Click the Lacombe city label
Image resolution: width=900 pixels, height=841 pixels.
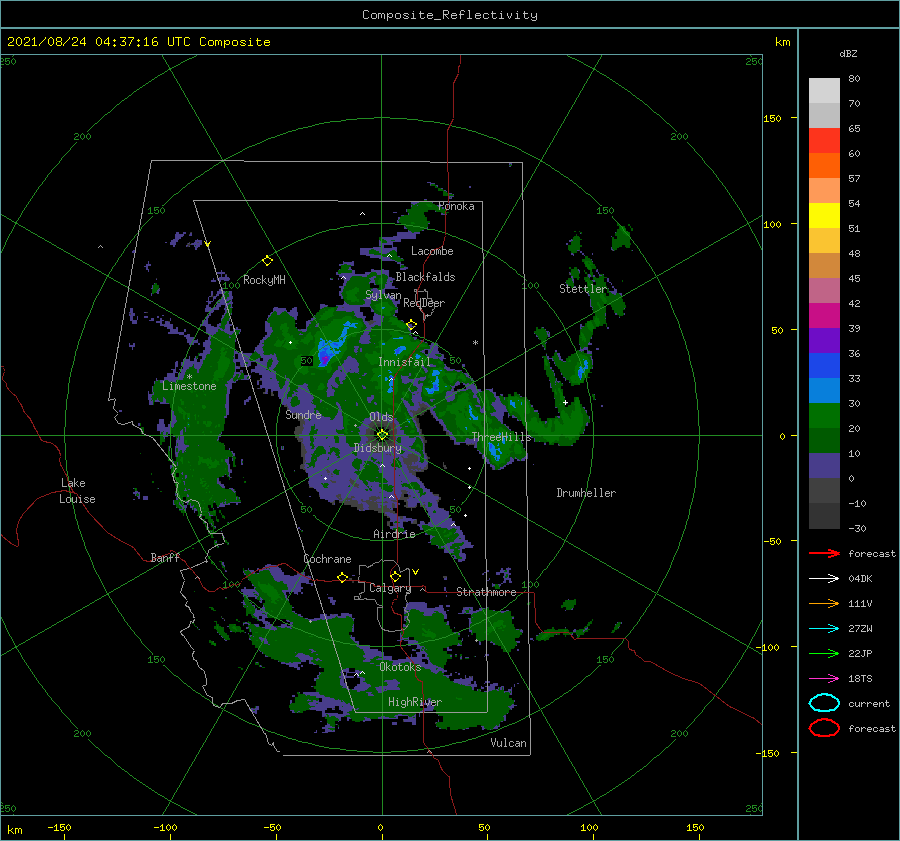pos(432,251)
